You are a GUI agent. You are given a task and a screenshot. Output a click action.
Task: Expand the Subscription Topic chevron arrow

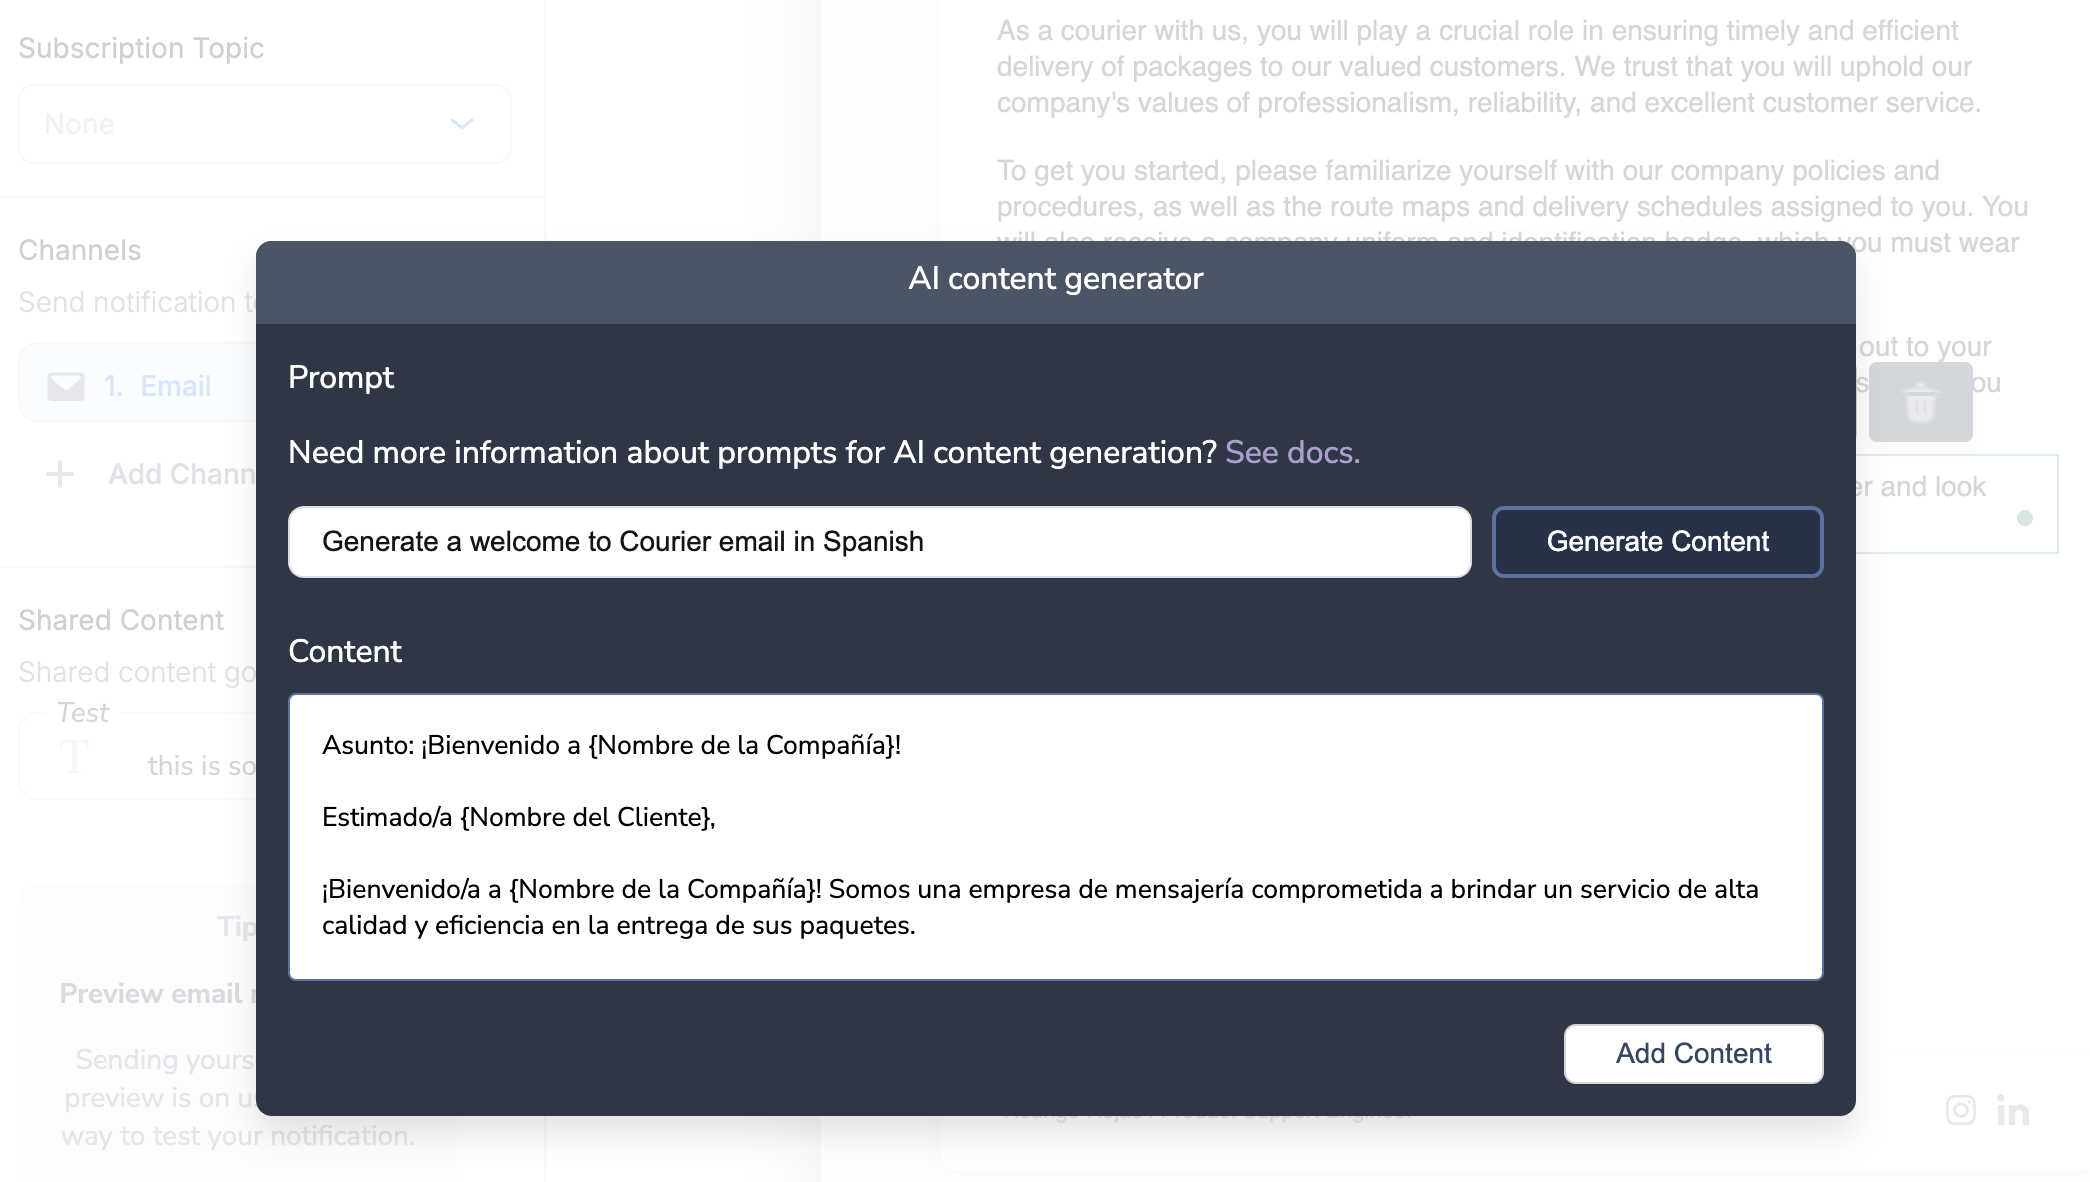pyautogui.click(x=461, y=124)
